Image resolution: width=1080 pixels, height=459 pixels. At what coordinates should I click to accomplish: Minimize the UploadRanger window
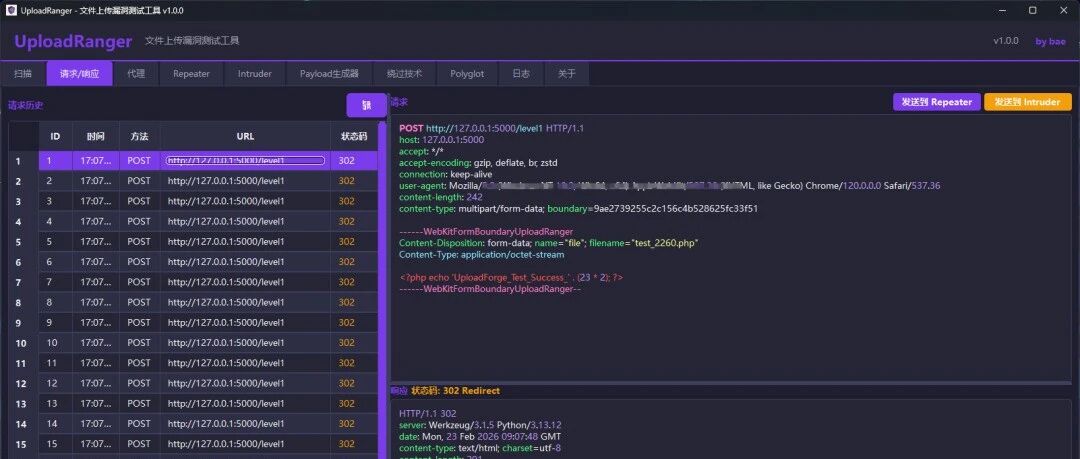tap(1001, 10)
